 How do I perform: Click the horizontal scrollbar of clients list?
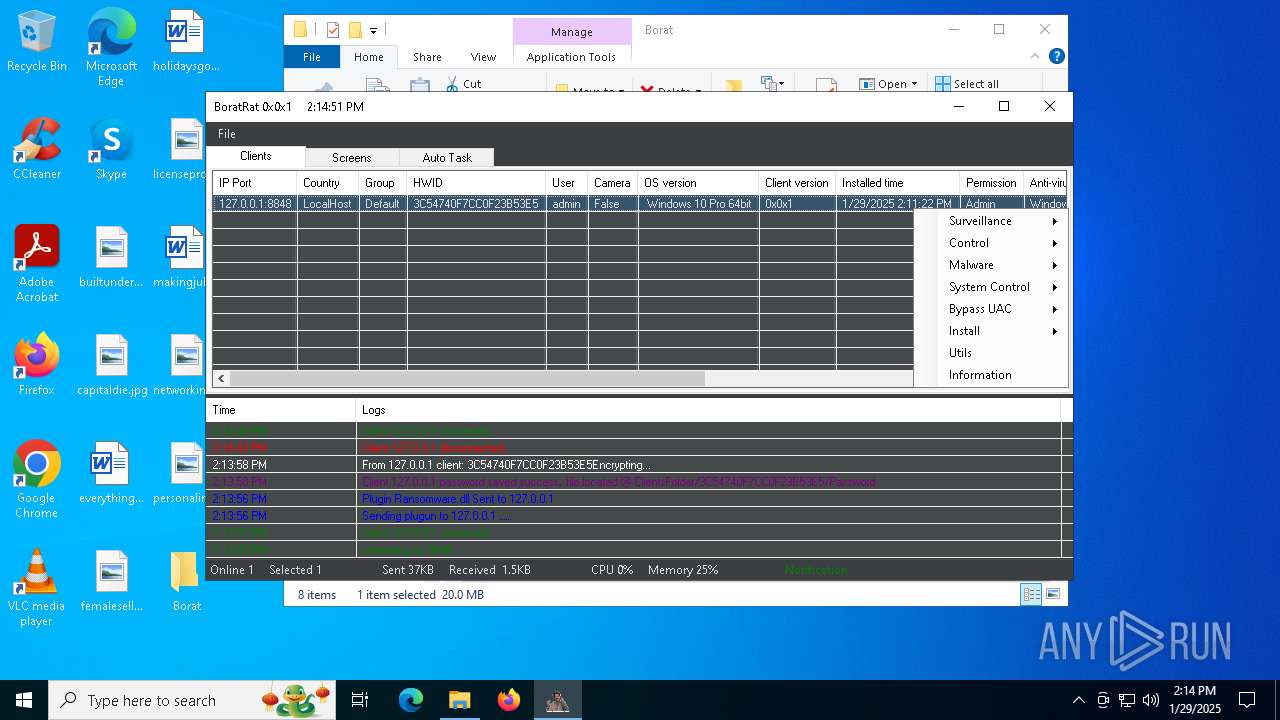(x=467, y=379)
